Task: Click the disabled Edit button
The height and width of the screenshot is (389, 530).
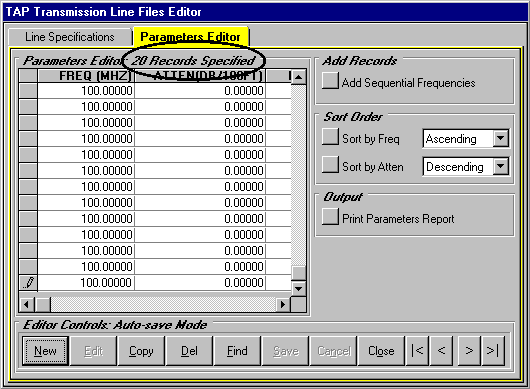Action: click(93, 351)
